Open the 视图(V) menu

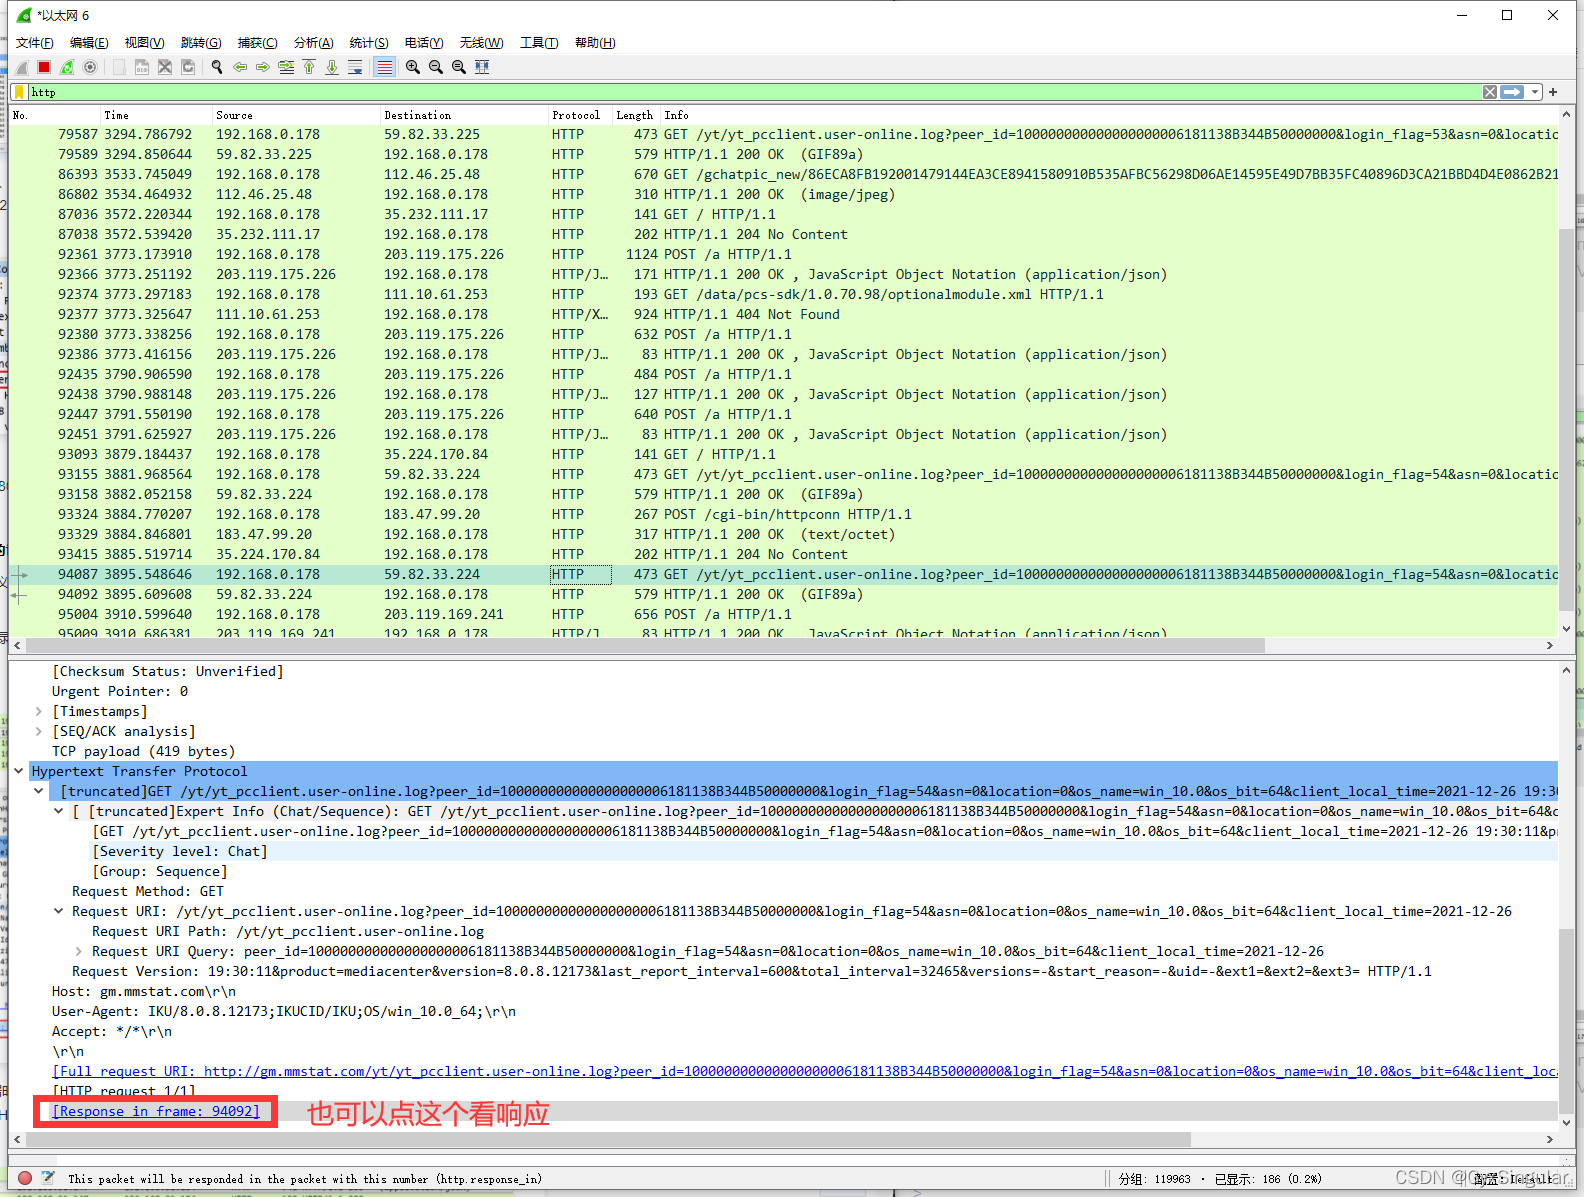point(144,43)
